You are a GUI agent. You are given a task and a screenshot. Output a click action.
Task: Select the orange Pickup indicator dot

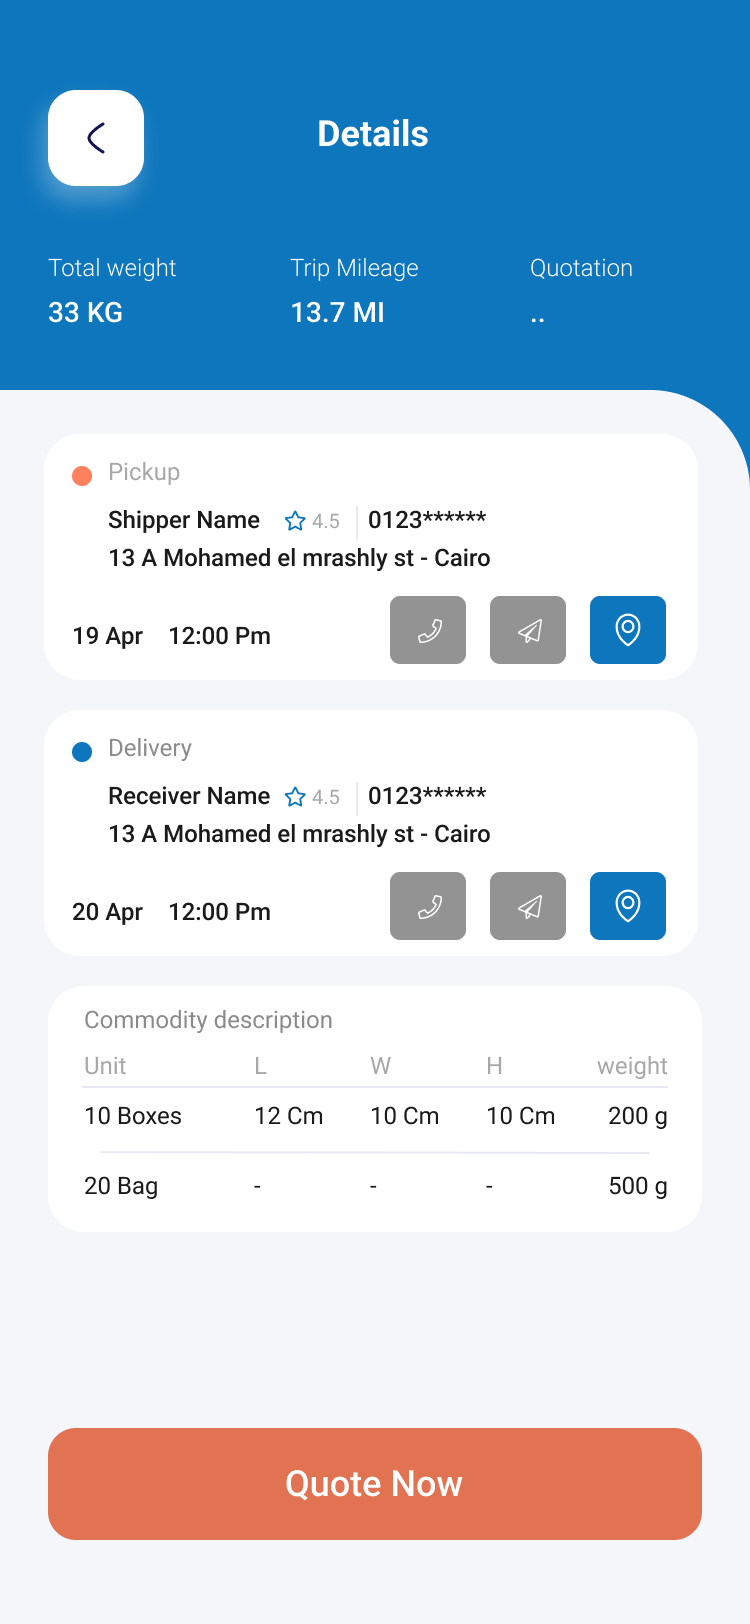click(x=82, y=475)
